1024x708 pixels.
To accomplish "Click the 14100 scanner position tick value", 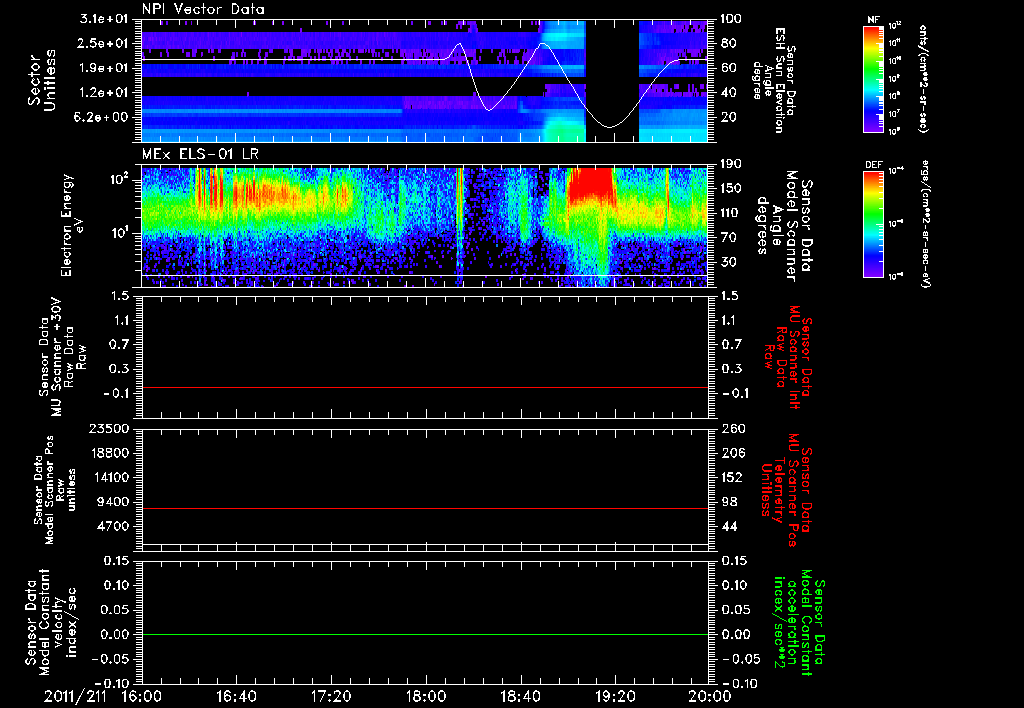I will point(109,477).
